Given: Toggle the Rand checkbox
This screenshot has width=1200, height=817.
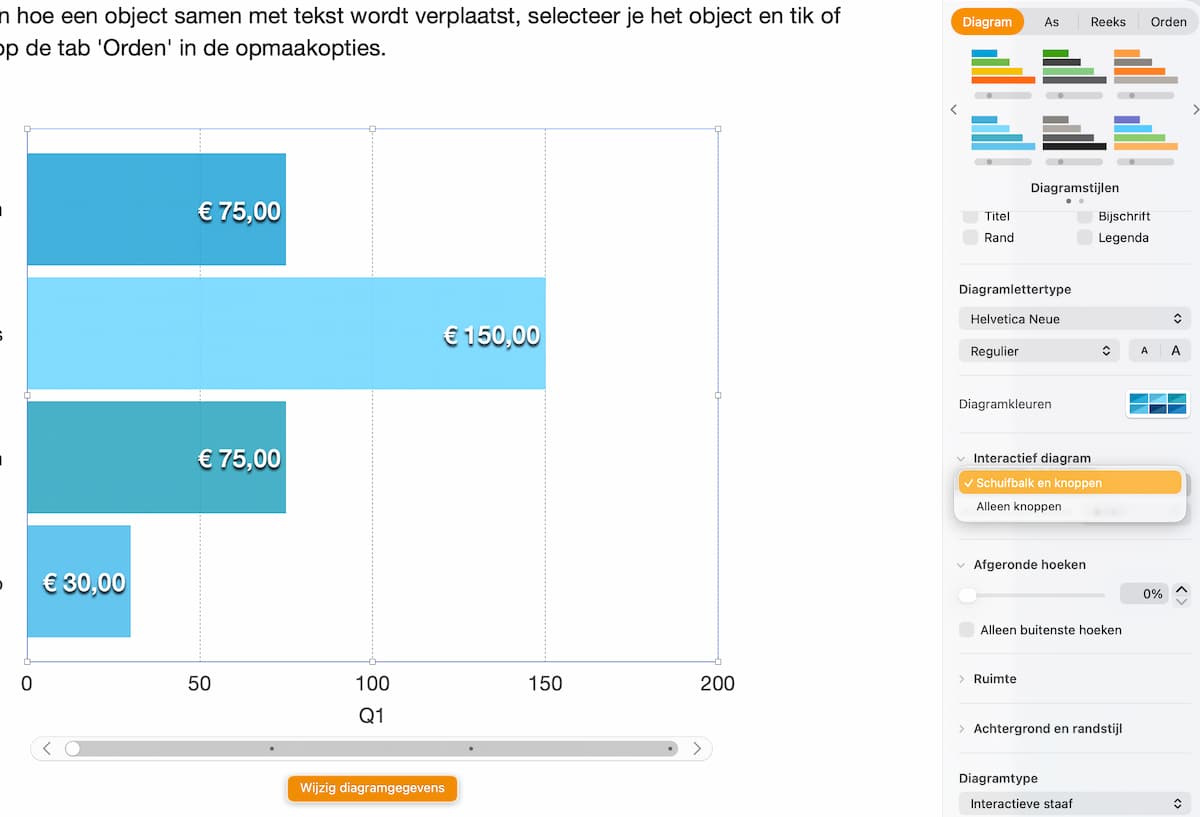Looking at the screenshot, I should coord(970,238).
